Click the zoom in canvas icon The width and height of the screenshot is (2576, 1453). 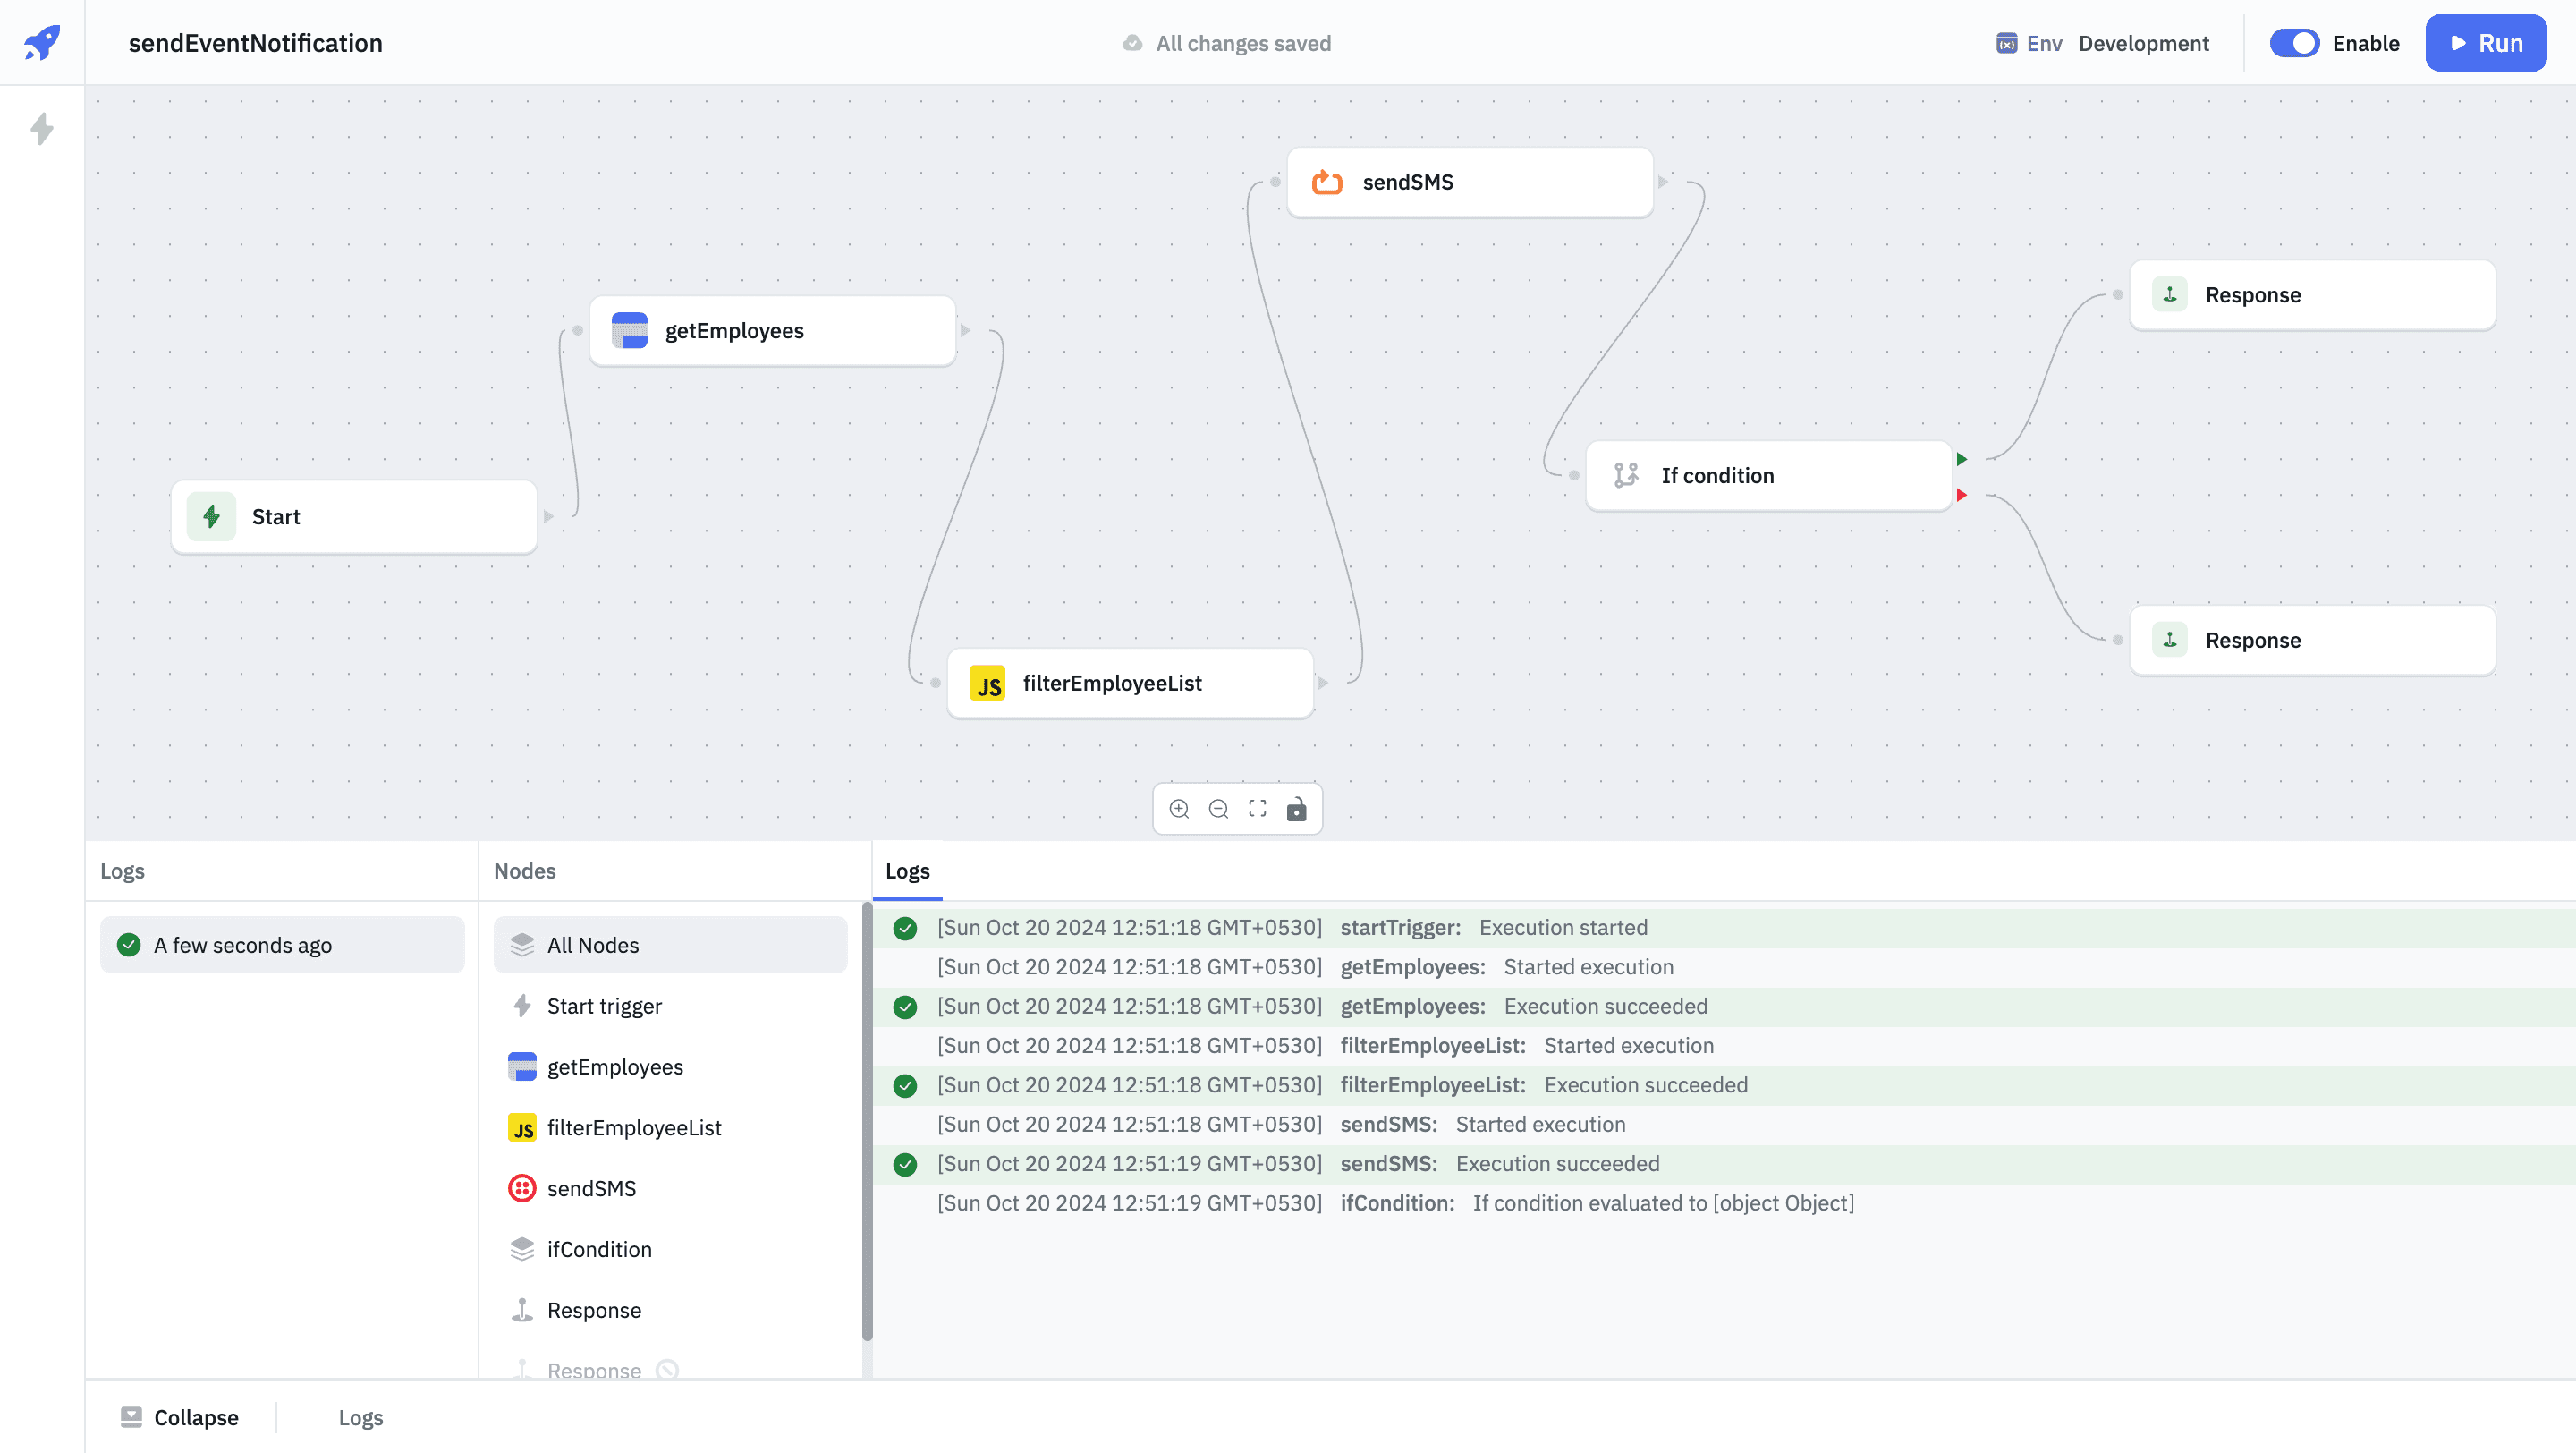point(1179,809)
